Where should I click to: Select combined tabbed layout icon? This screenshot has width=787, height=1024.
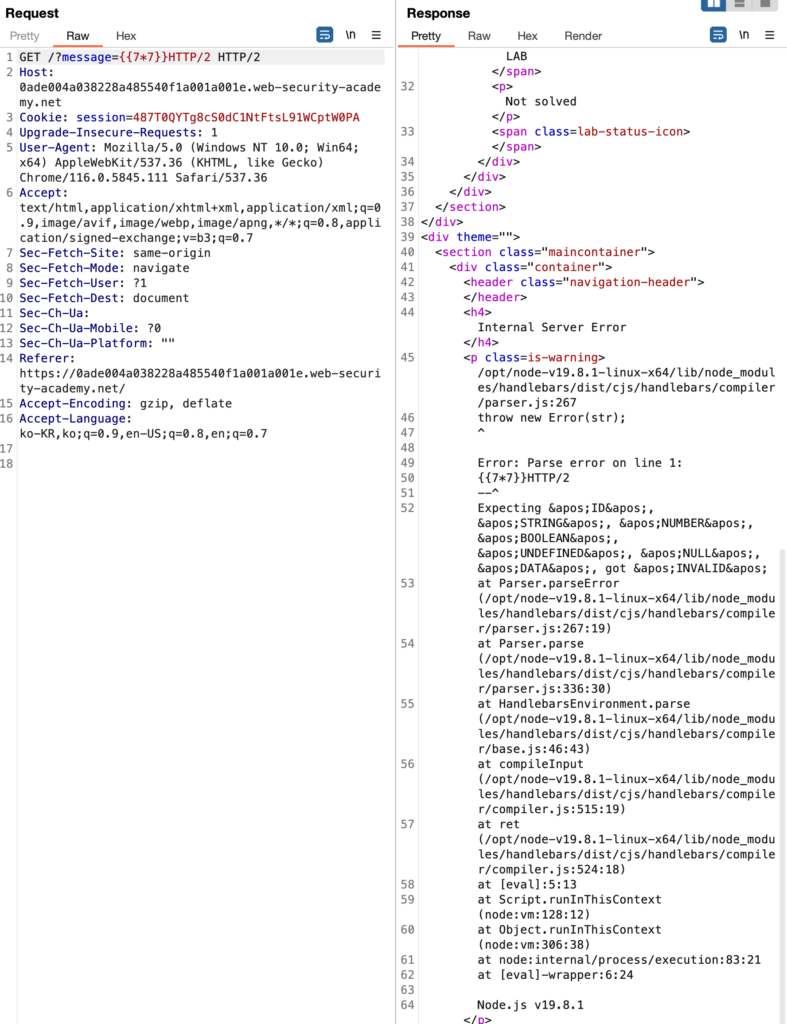765,4
